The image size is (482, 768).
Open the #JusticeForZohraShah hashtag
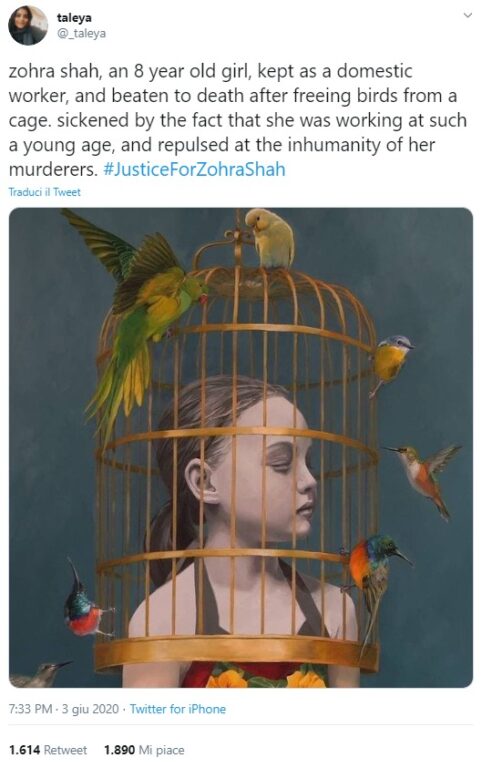194,169
